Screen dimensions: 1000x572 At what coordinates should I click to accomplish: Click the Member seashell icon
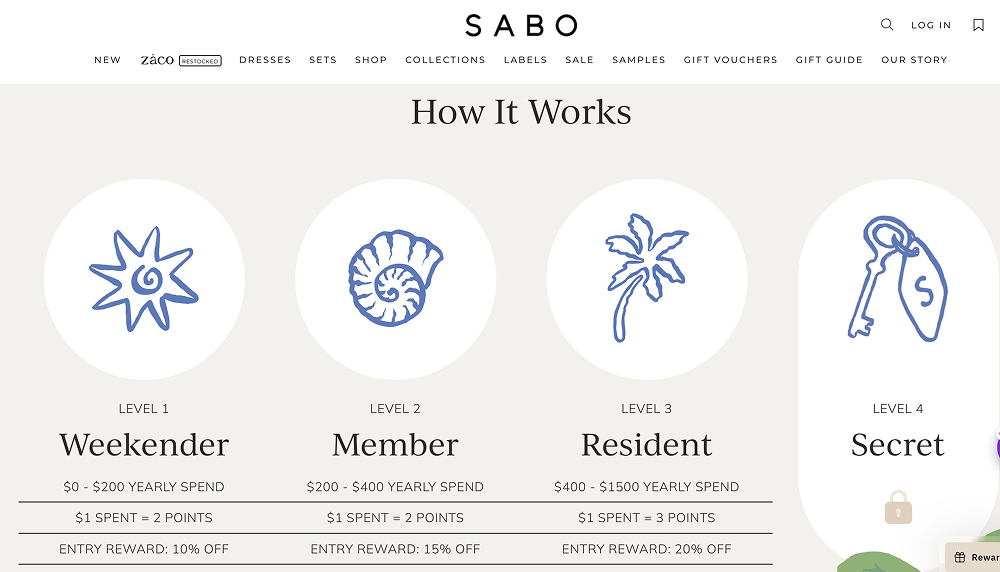click(x=395, y=278)
